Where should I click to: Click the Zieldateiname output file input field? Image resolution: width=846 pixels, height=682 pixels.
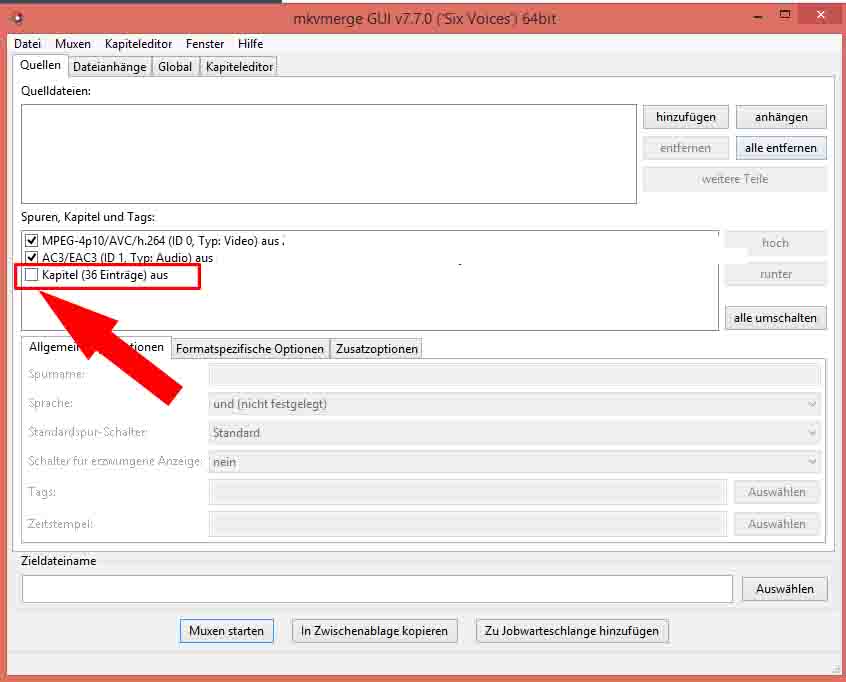pyautogui.click(x=377, y=589)
